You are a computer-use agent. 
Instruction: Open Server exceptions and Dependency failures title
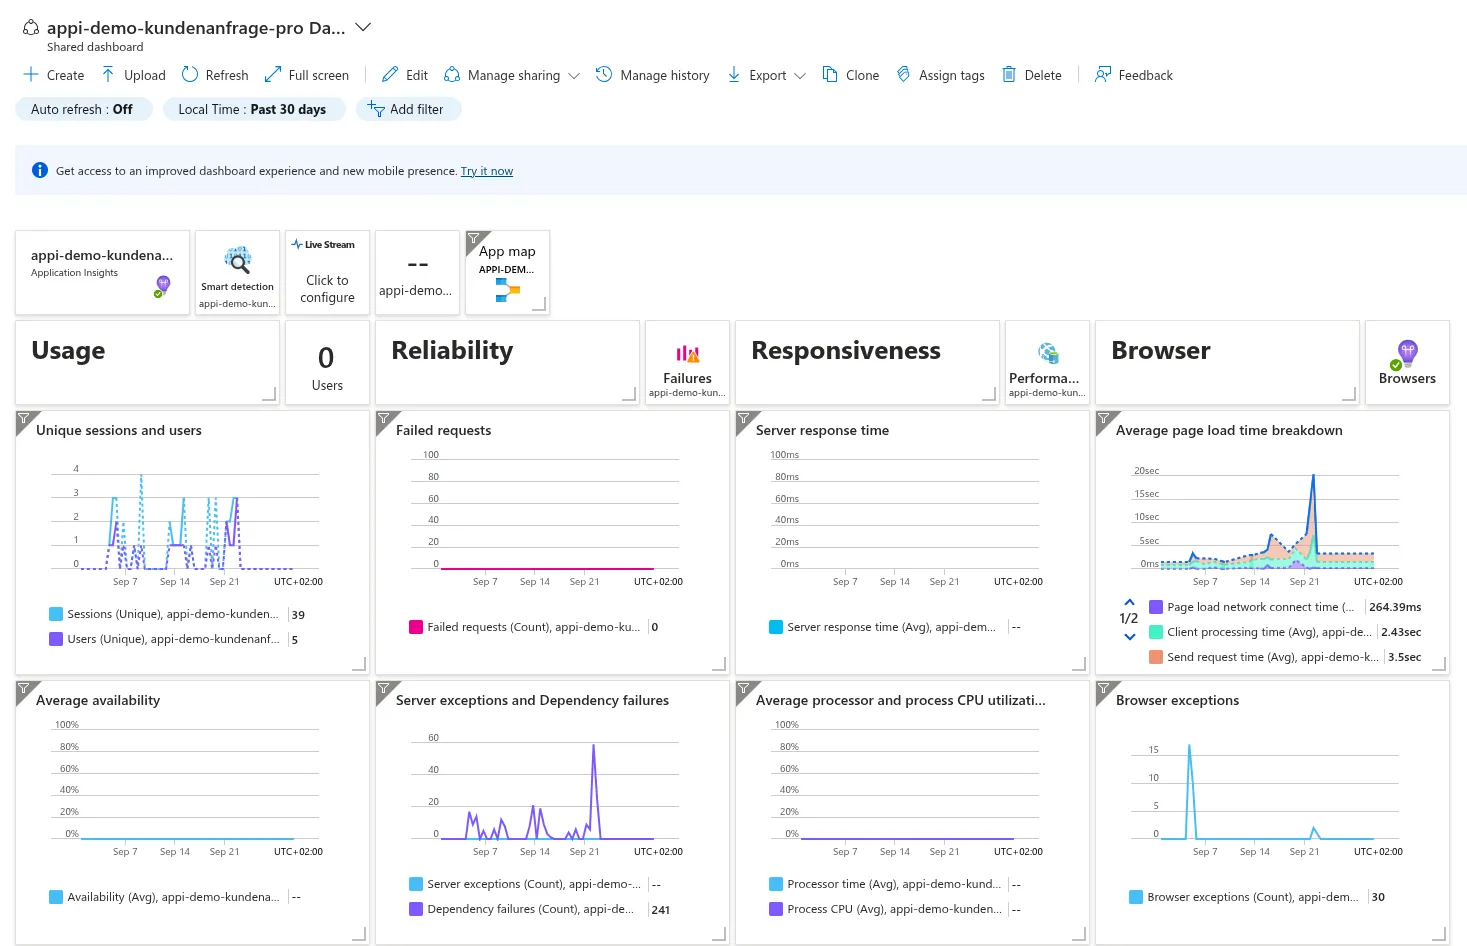[x=533, y=701]
